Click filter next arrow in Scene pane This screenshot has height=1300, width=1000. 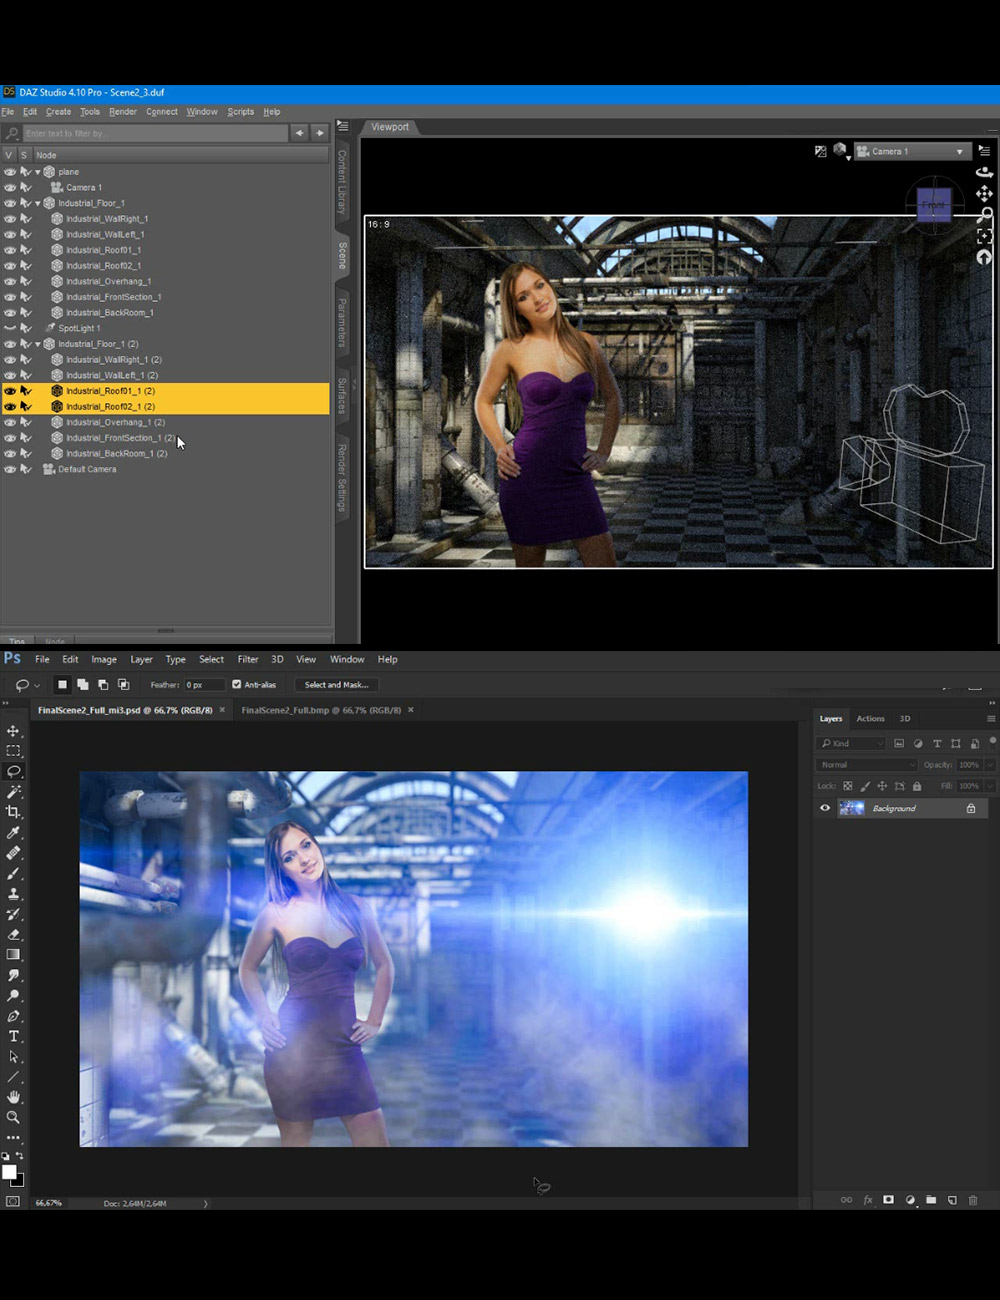pyautogui.click(x=320, y=133)
